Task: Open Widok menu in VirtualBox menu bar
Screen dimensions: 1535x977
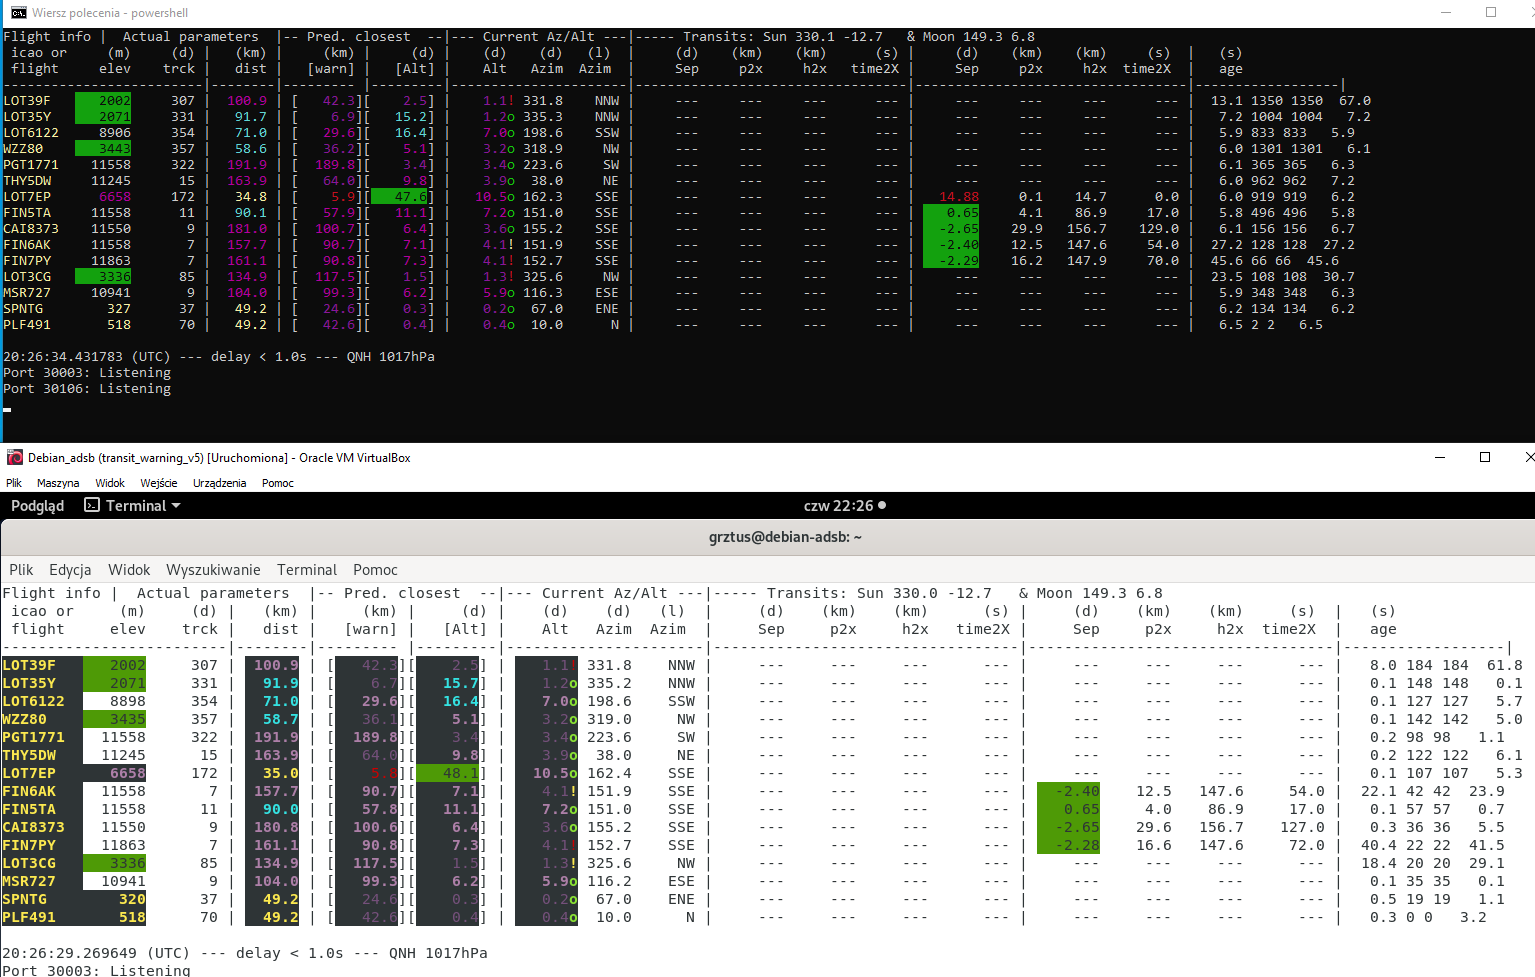Action: tap(110, 483)
